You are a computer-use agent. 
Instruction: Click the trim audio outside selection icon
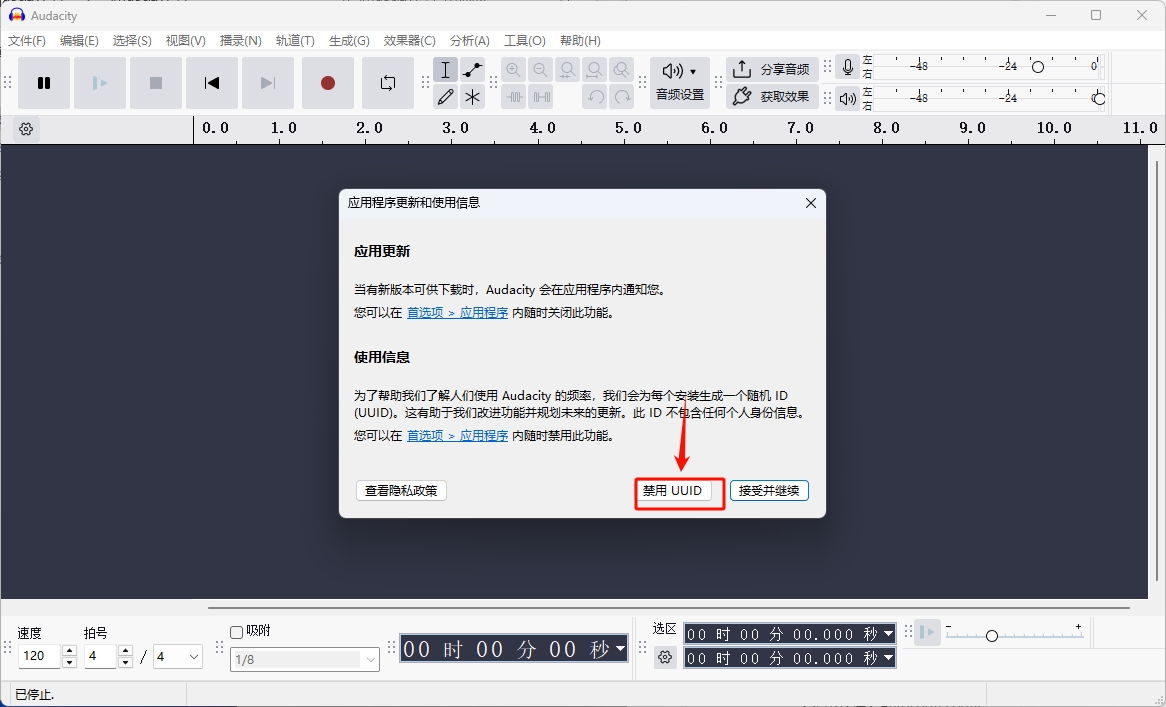point(514,96)
